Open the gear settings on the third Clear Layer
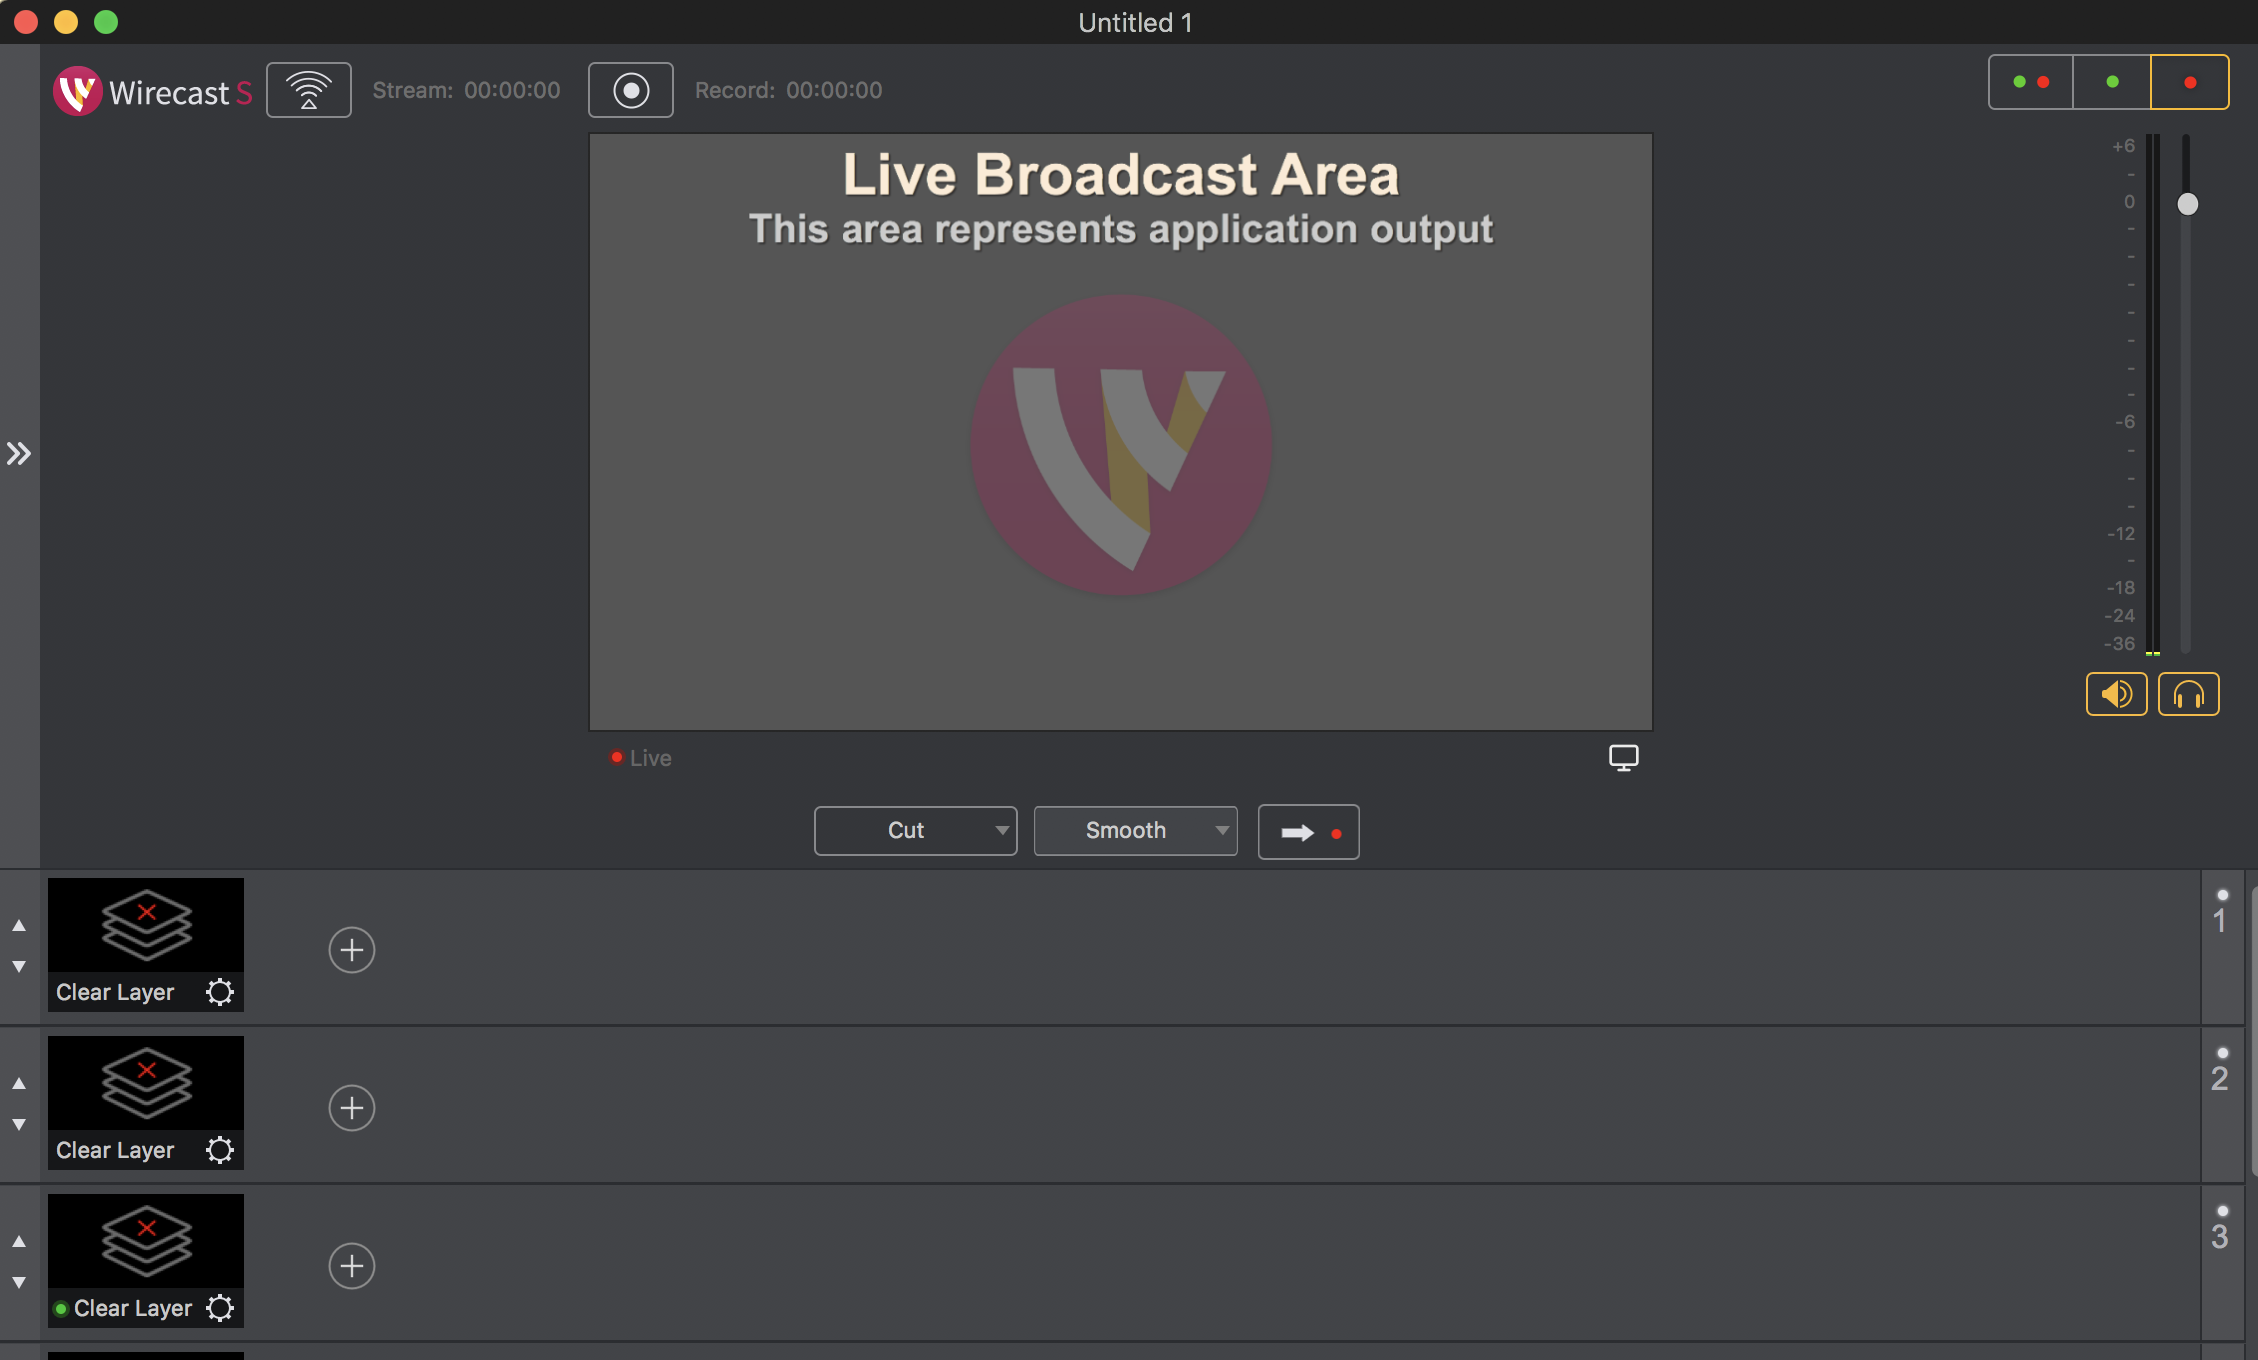This screenshot has width=2258, height=1360. tap(220, 1307)
